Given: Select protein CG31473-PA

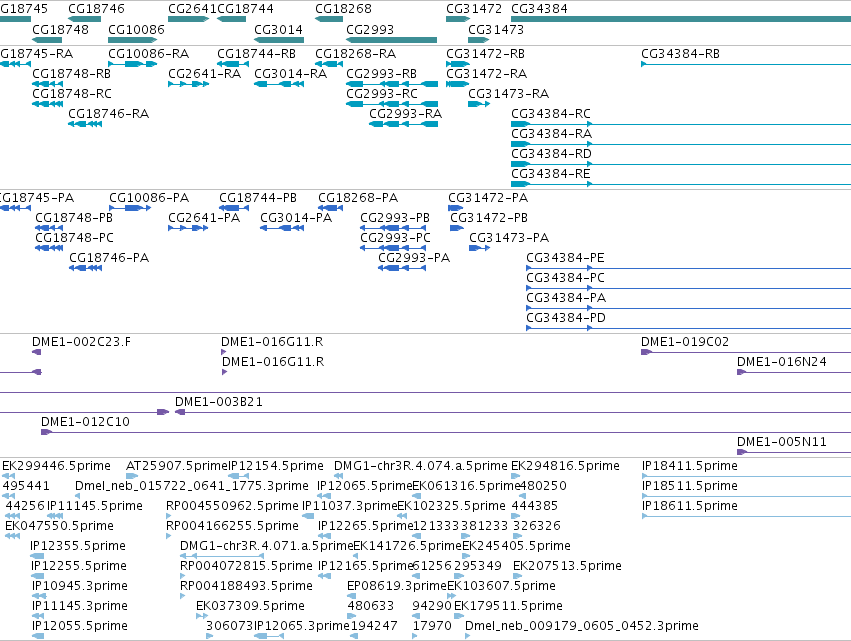Looking at the screenshot, I should point(480,248).
